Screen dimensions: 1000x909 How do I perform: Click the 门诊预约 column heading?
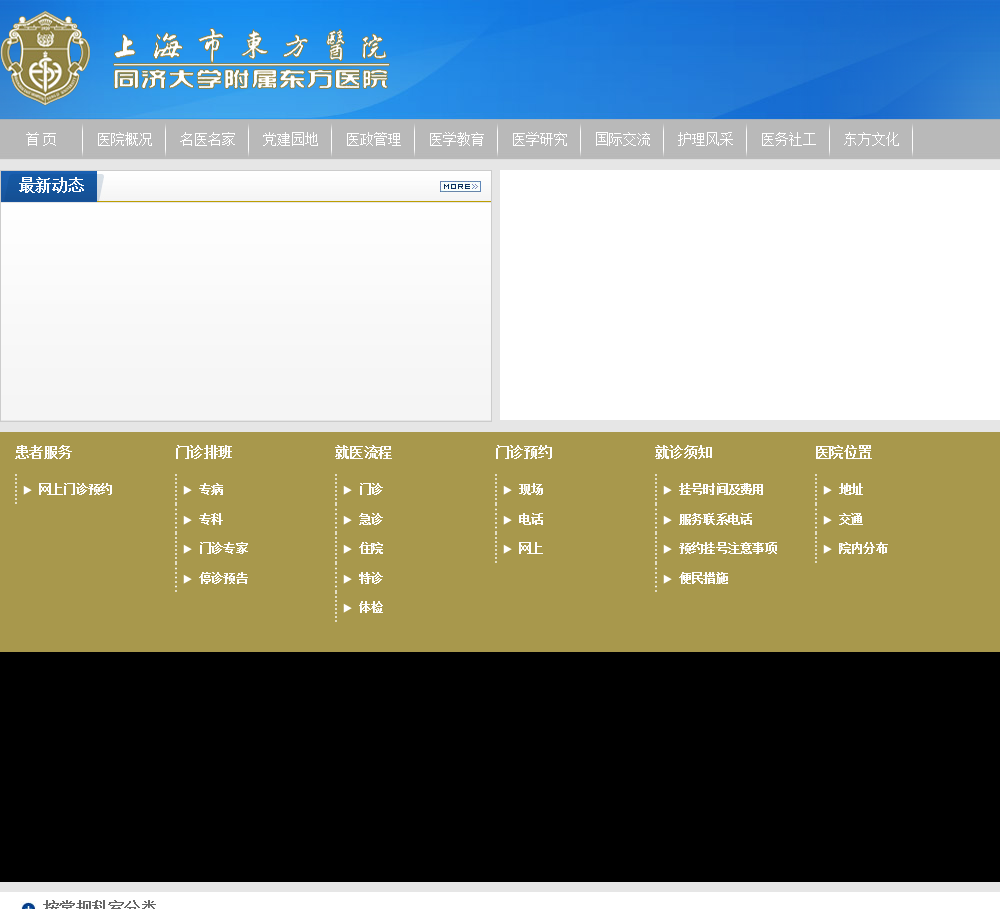click(x=524, y=452)
